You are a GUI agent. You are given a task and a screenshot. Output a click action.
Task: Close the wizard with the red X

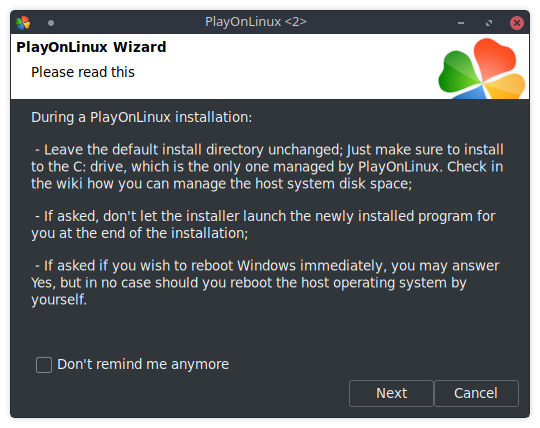(x=517, y=23)
